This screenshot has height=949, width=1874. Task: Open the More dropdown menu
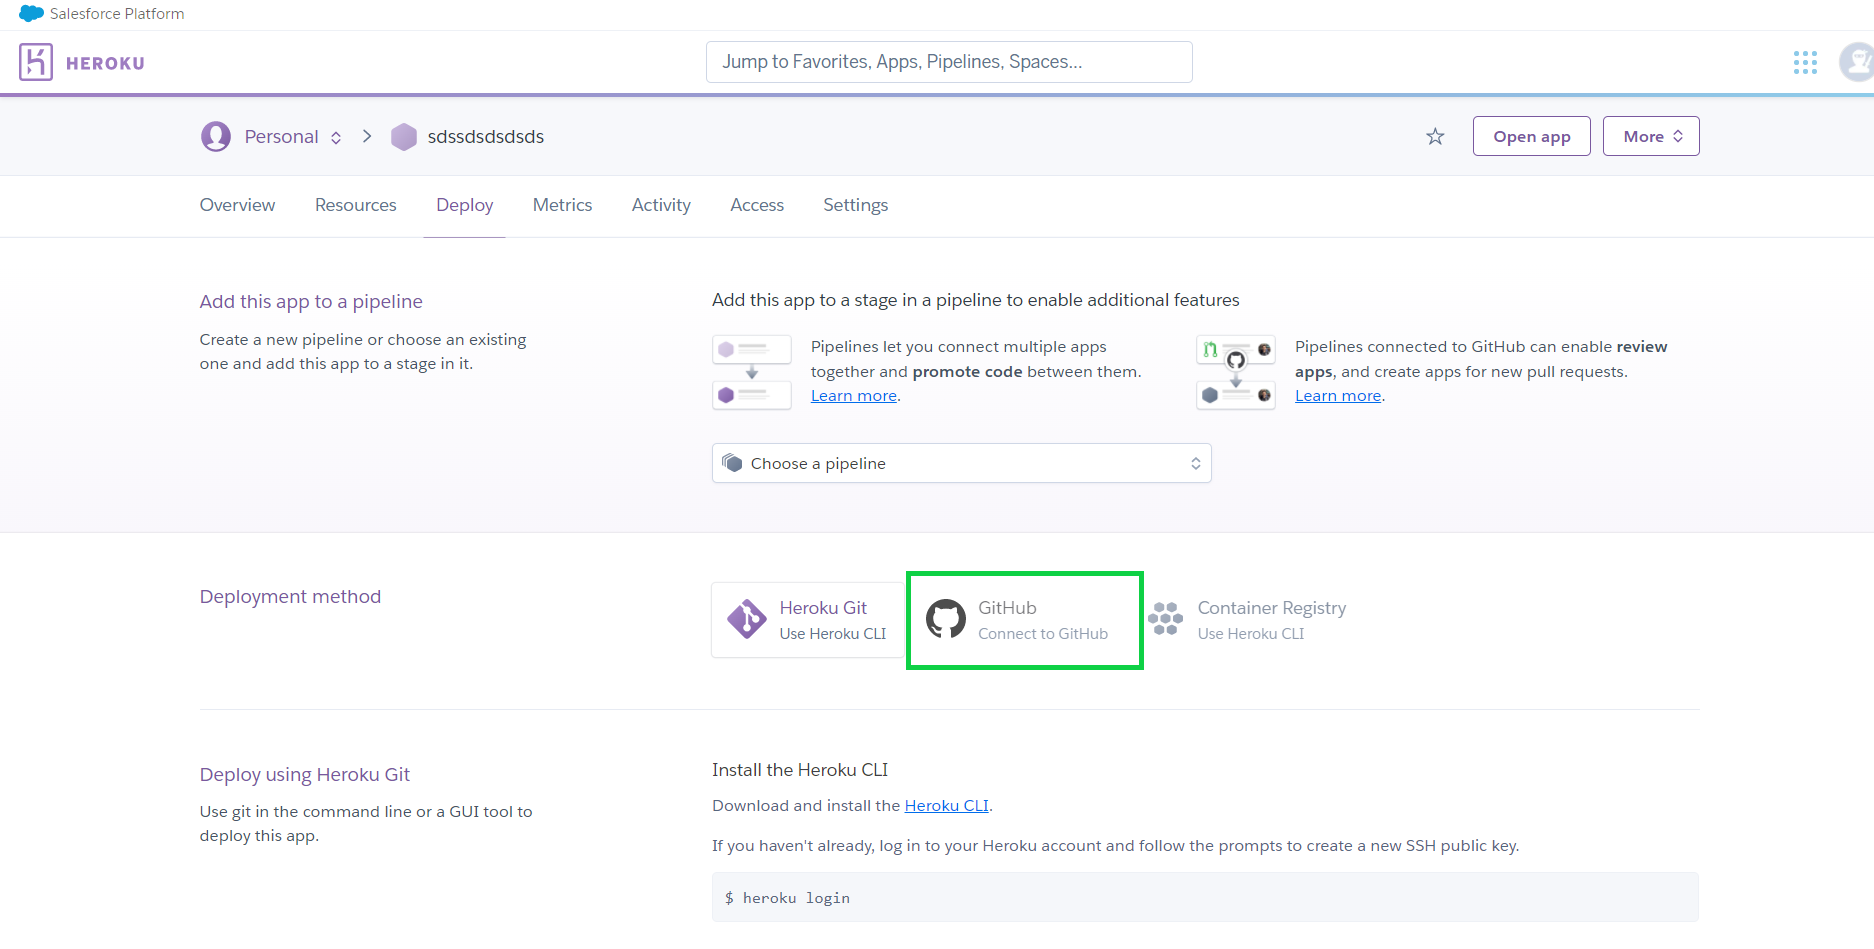click(1651, 136)
